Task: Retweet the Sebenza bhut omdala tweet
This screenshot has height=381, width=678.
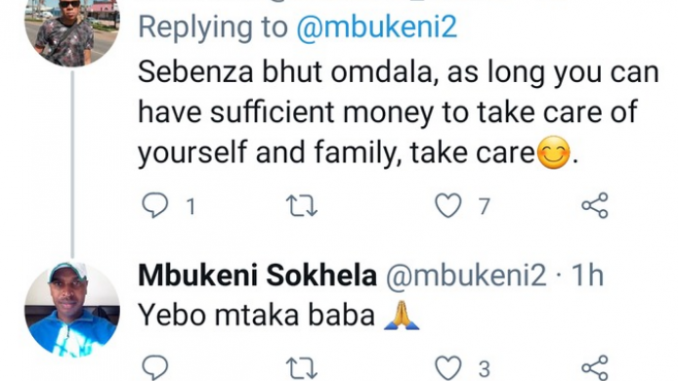Action: [x=302, y=205]
